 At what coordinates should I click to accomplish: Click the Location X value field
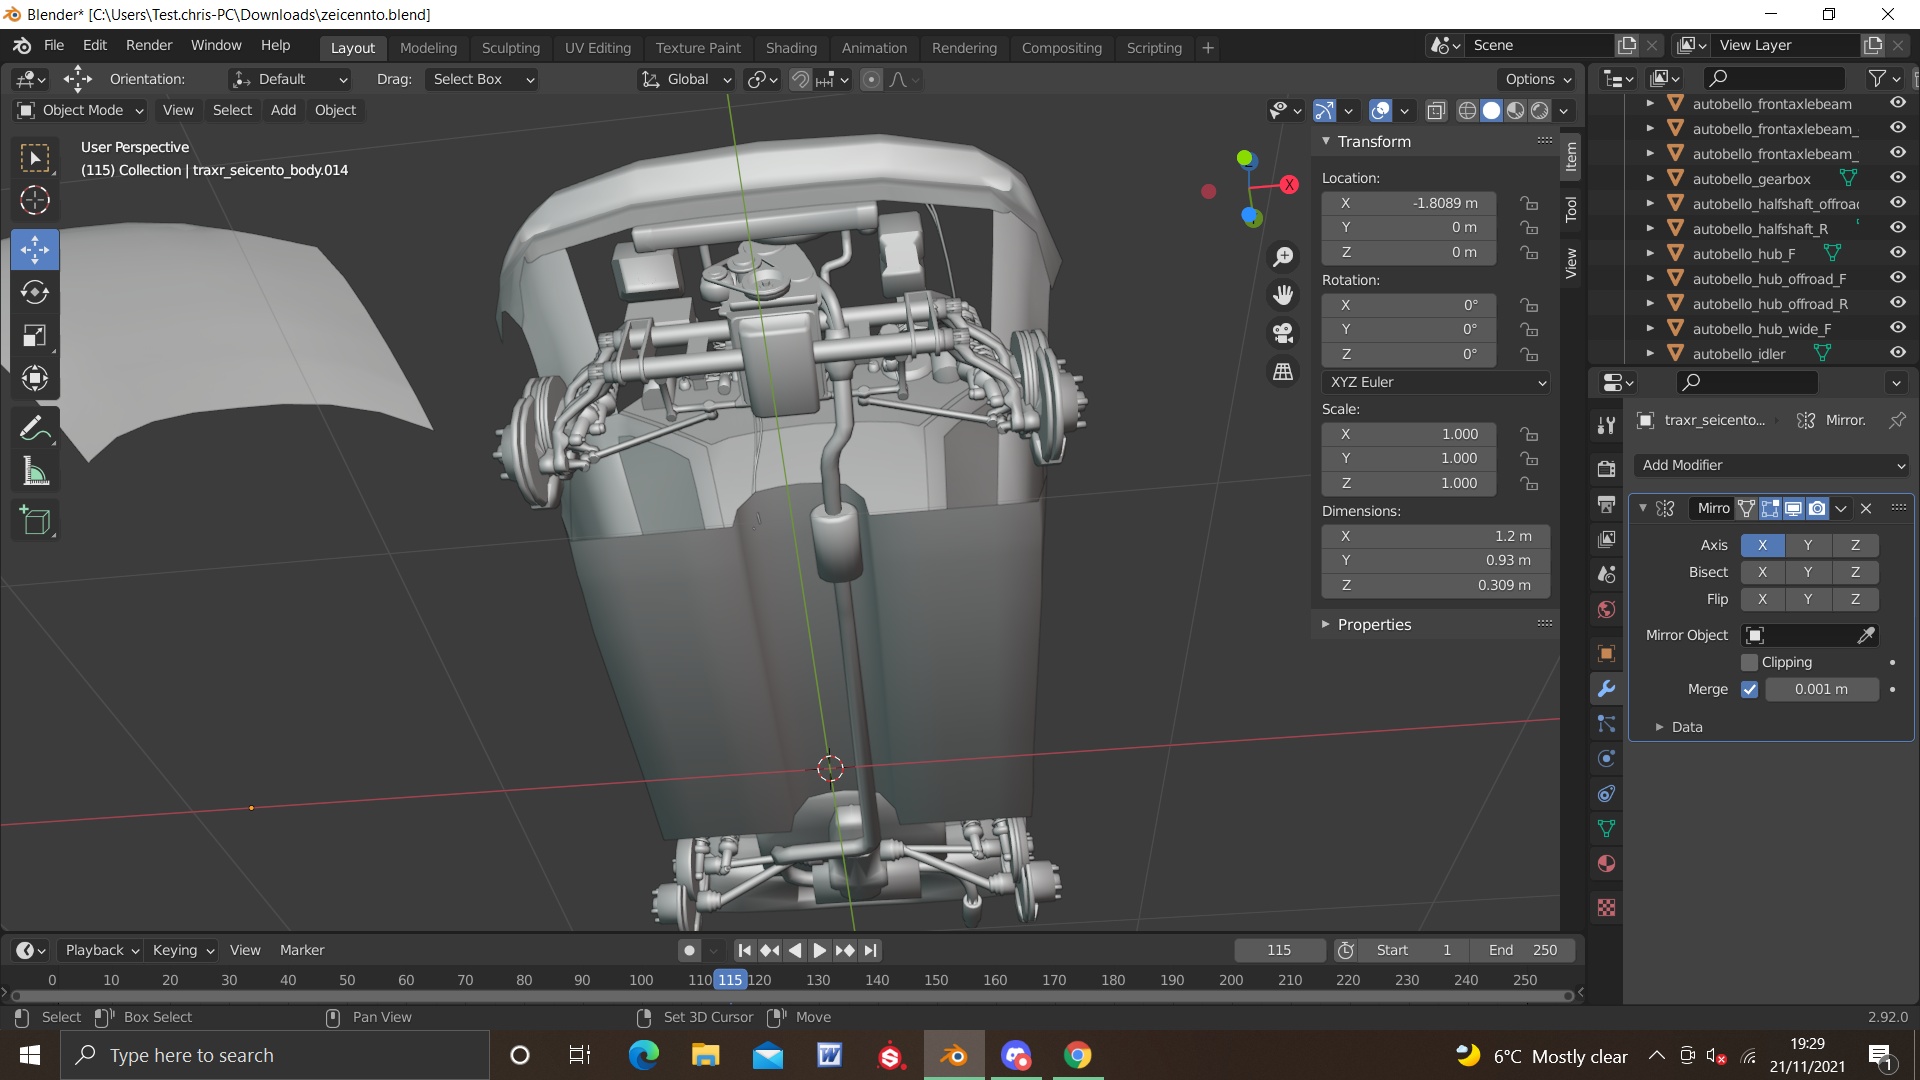tap(1408, 203)
